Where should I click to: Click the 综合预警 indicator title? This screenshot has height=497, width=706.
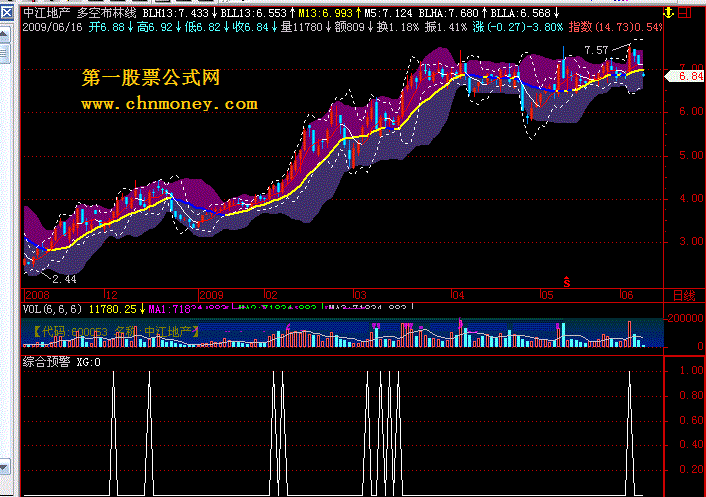pyautogui.click(x=46, y=362)
